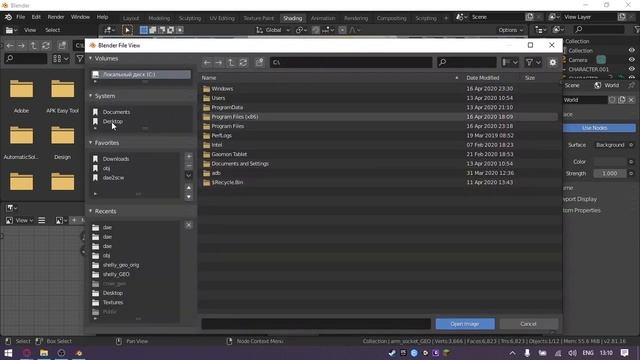This screenshot has width=640, height=360.
Task: Move favorite bookmark down
Action: [x=189, y=197]
